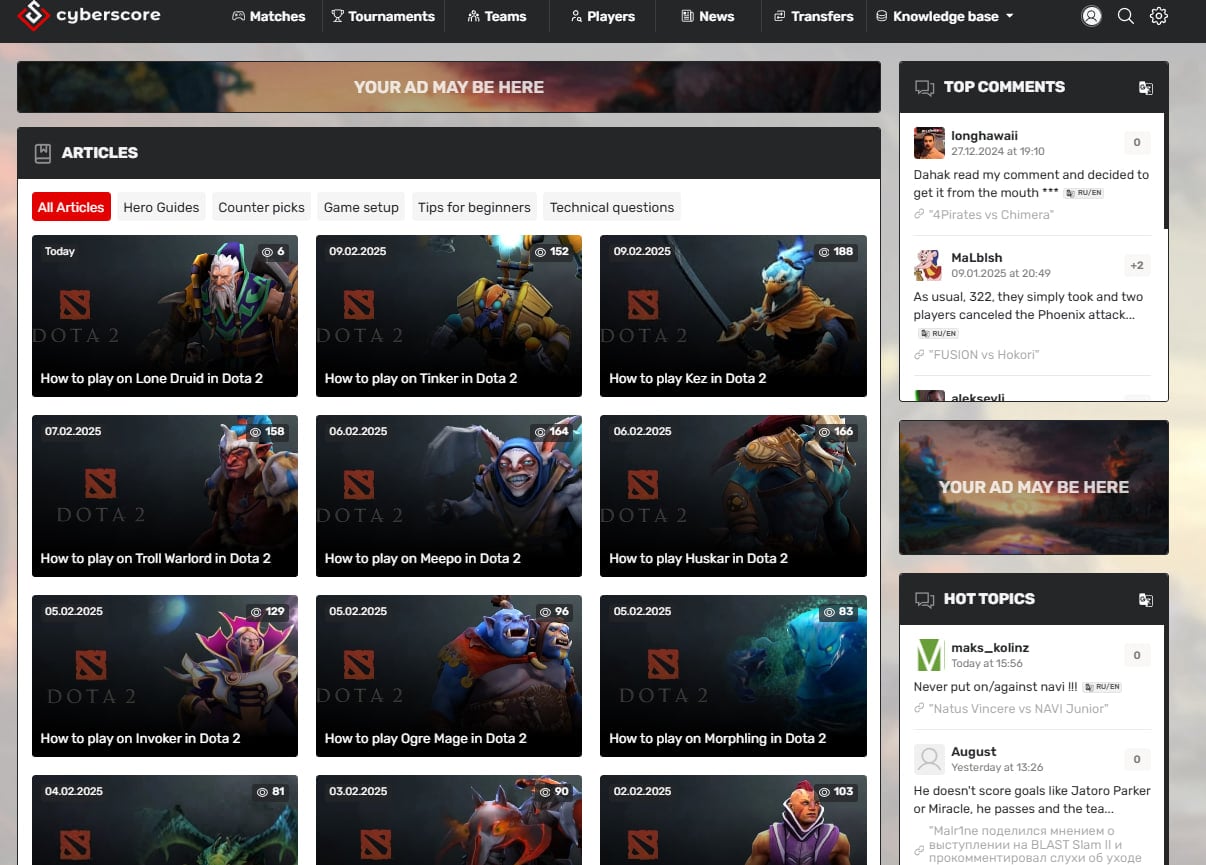1206x865 pixels.
Task: Open the Matches menu
Action: (269, 16)
